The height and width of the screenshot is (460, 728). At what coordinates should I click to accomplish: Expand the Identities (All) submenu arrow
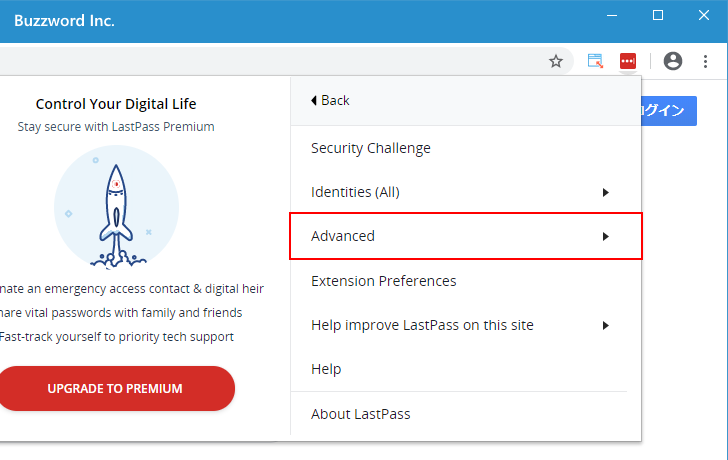point(605,192)
